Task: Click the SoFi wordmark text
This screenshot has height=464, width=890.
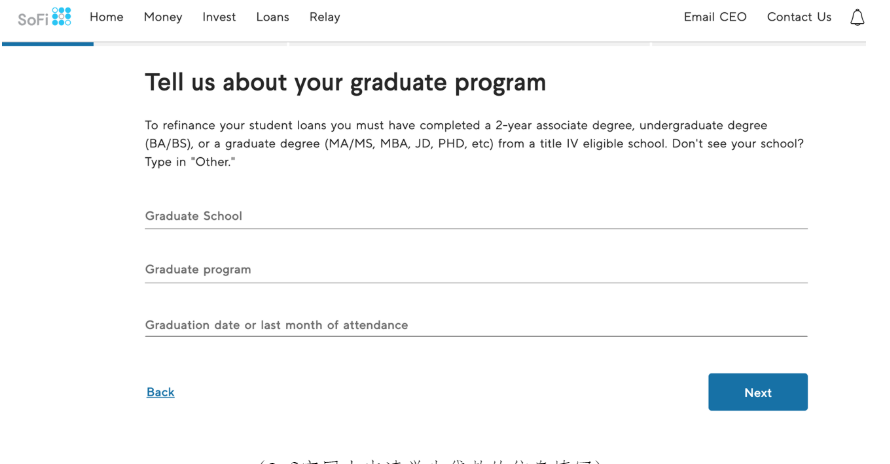Action: click(x=31, y=19)
